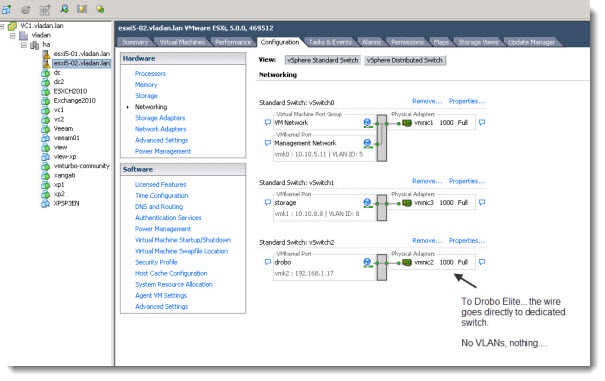Select vmturbo-community VM in tree
605x381 pixels.
(81, 166)
